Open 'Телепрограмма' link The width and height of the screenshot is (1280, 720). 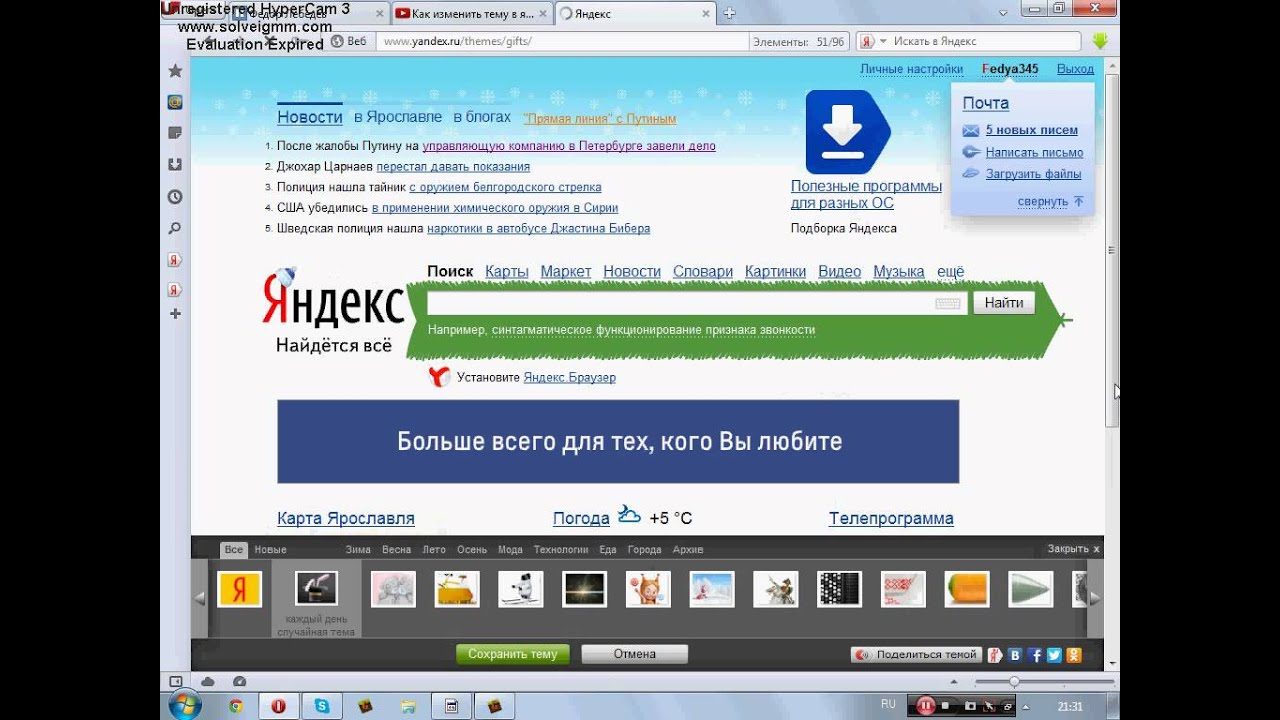click(891, 518)
